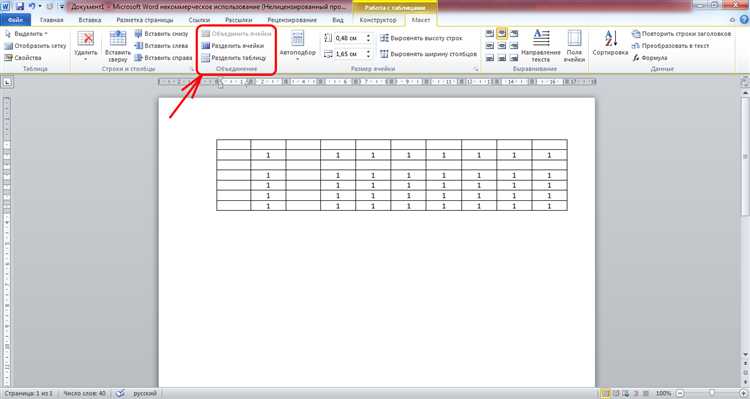Insert a Формула (Formula)
The image size is (750, 399).
click(650, 58)
